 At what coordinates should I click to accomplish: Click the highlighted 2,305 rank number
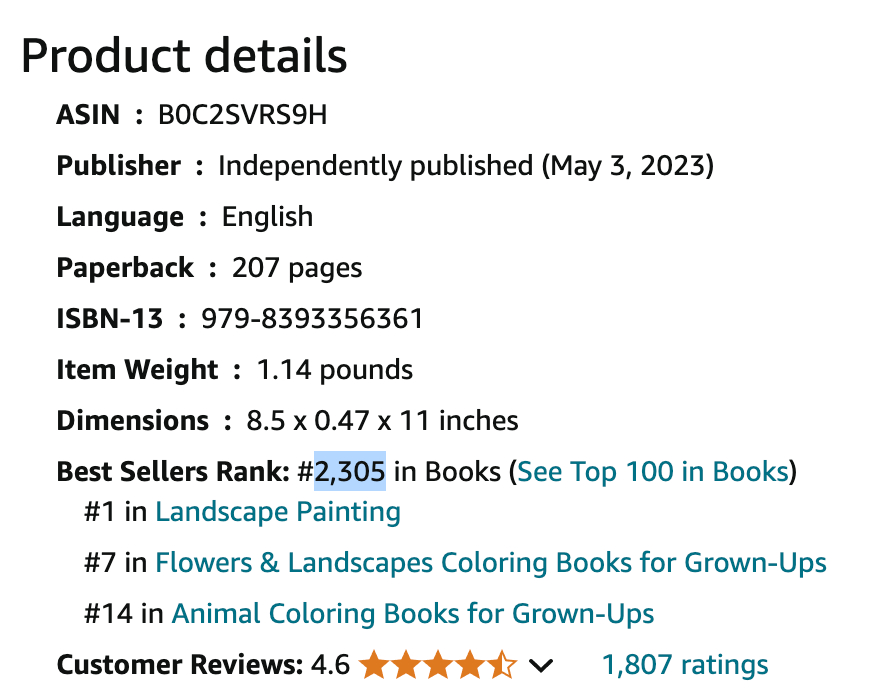(x=350, y=471)
